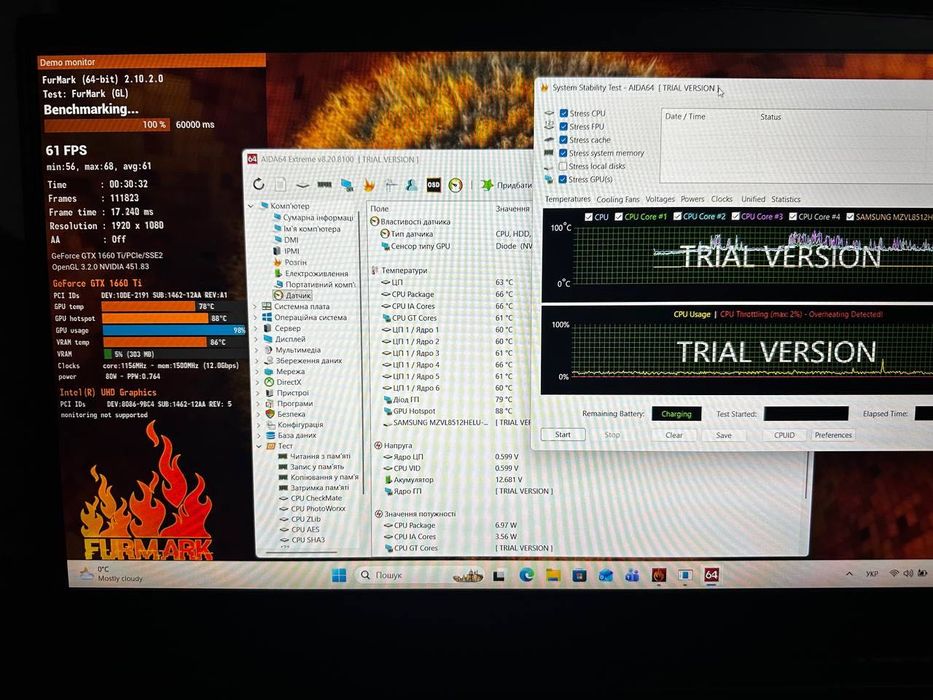Image resolution: width=933 pixels, height=700 pixels.
Task: Switch to the Powers tab
Action: (692, 199)
